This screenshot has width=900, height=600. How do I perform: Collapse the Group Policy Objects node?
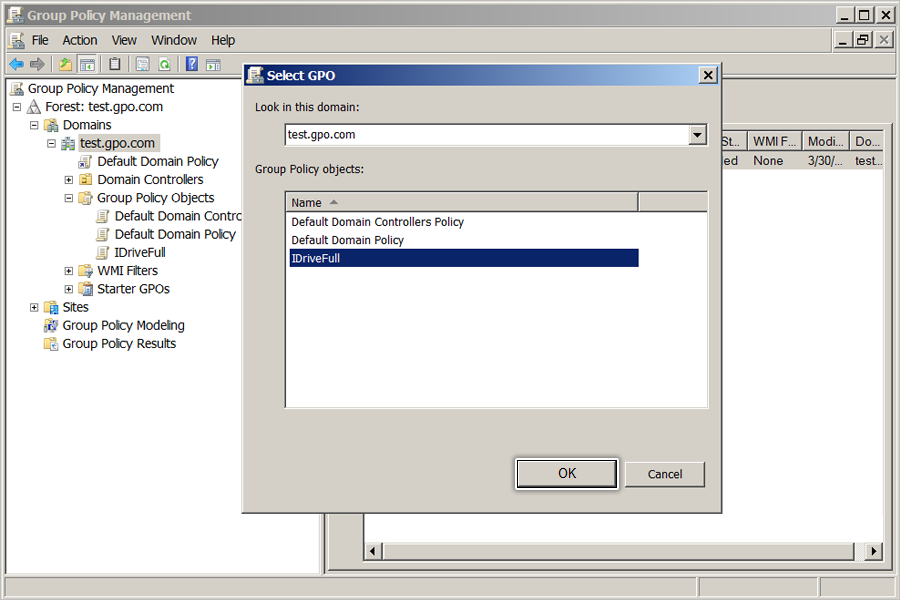tap(69, 198)
